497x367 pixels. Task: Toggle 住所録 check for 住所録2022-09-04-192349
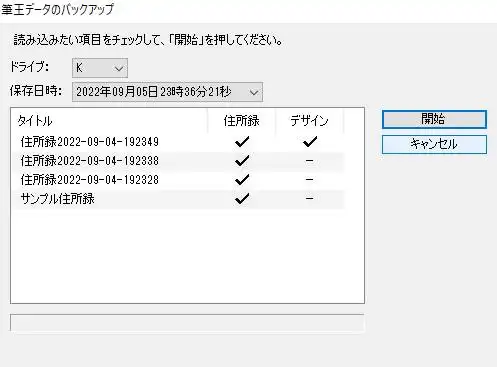(x=242, y=142)
